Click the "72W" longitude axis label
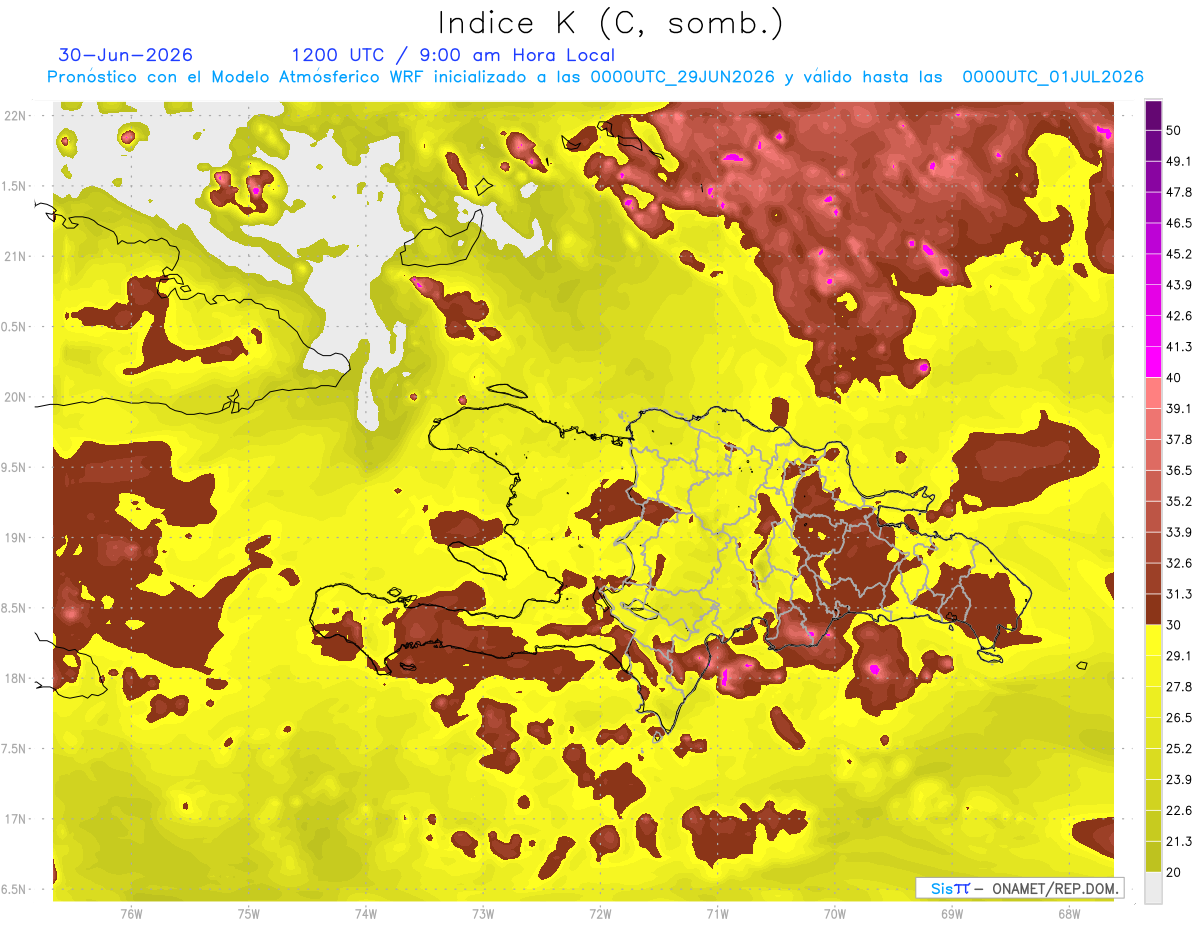This screenshot has height=927, width=1200. (600, 913)
